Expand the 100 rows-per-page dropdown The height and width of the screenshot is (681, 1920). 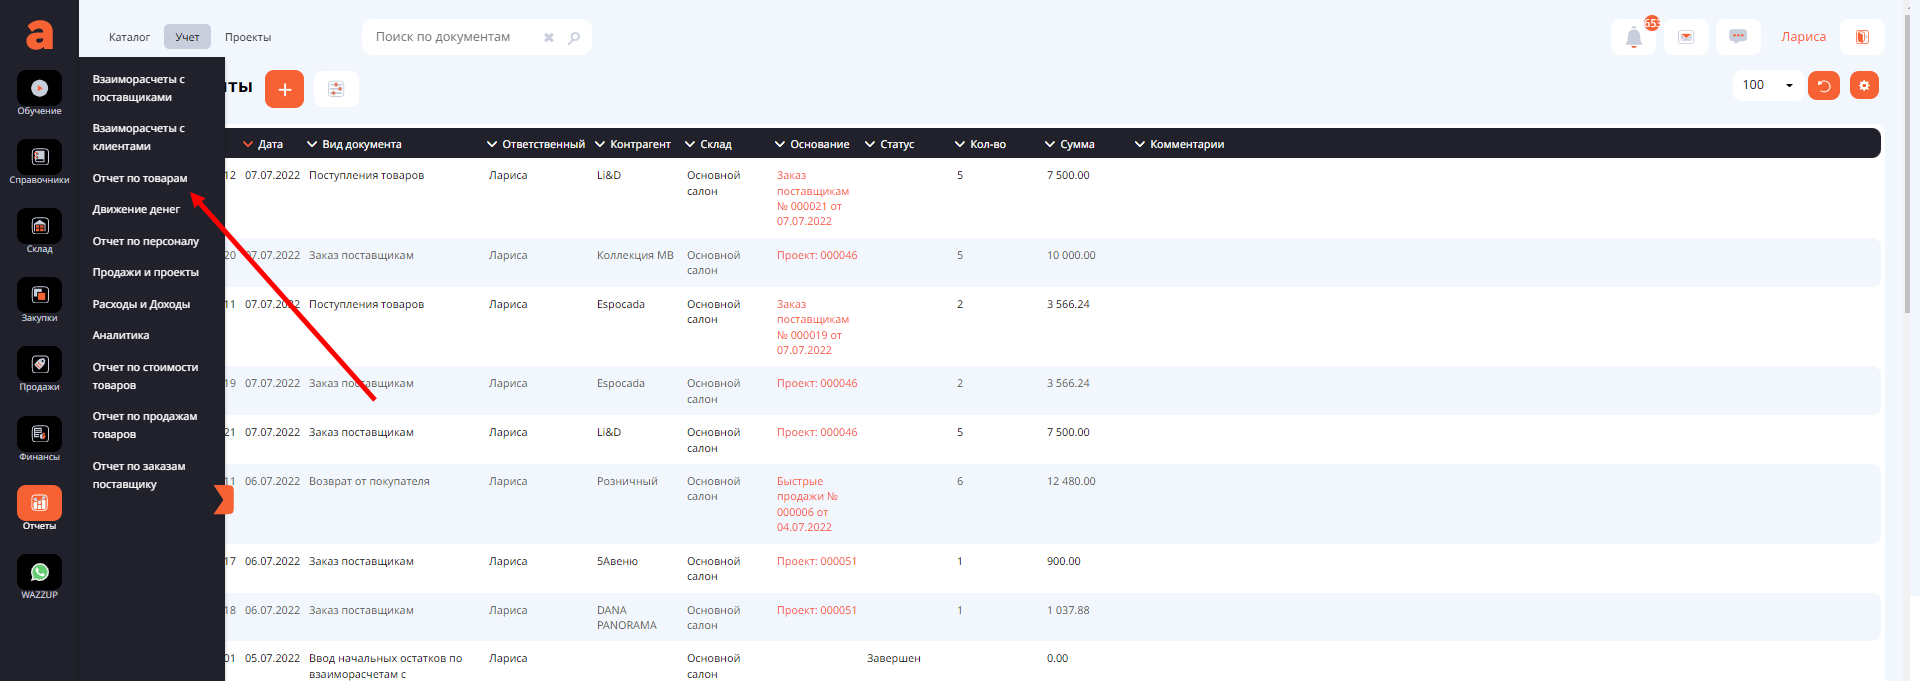[x=1767, y=85]
